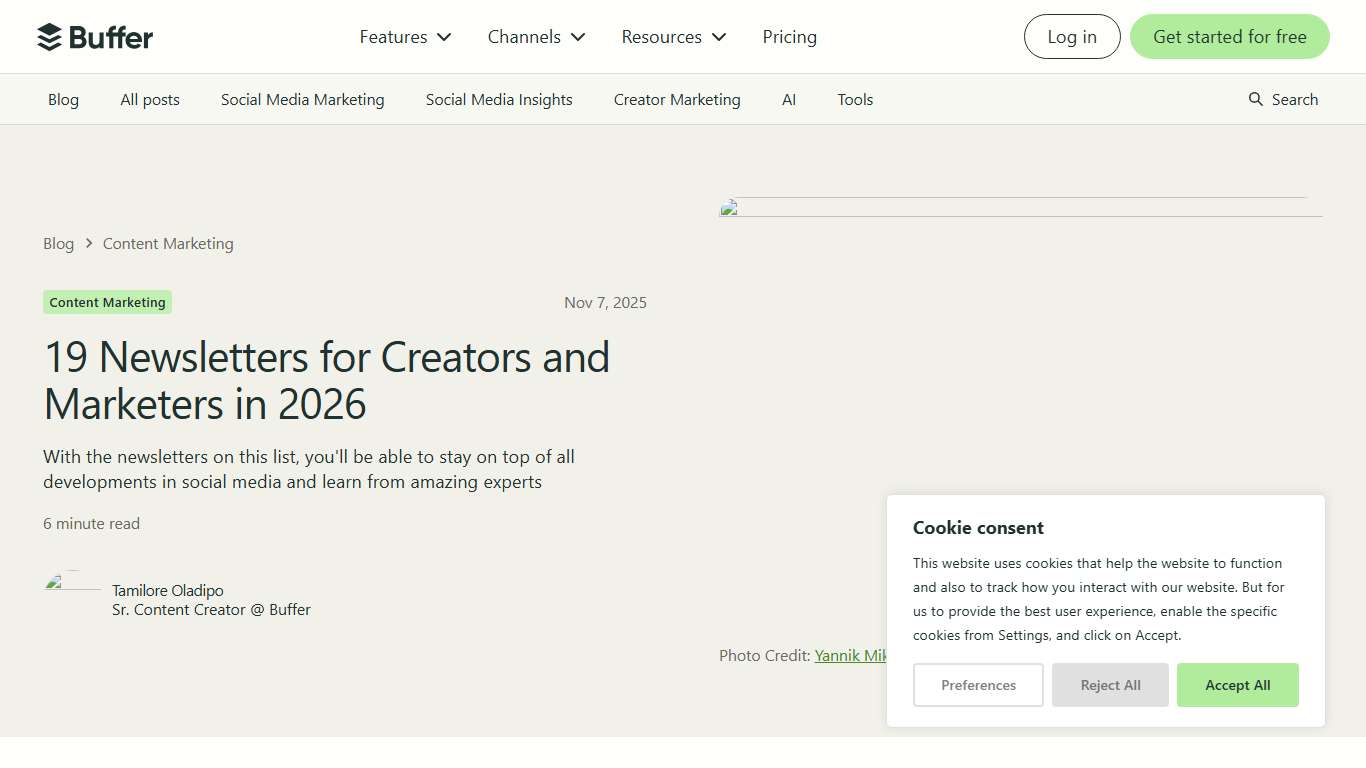
Task: Expand the Channels menu
Action: pos(535,36)
